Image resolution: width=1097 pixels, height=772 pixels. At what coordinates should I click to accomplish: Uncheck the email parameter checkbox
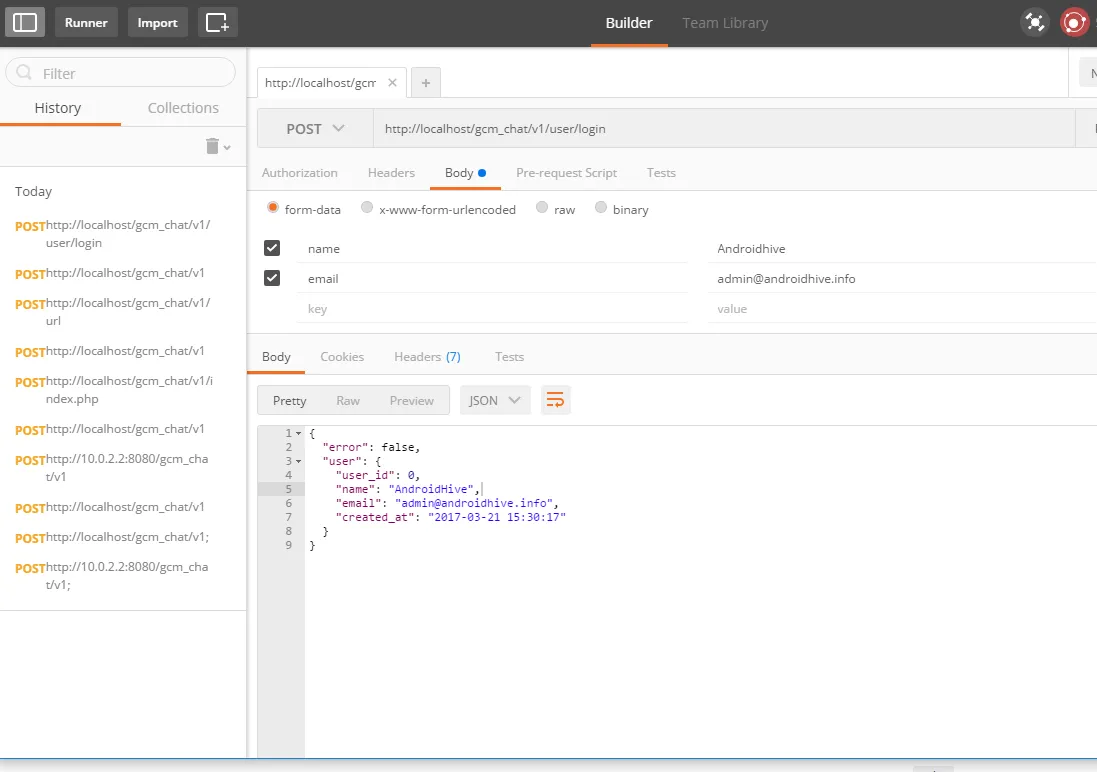[x=272, y=278]
